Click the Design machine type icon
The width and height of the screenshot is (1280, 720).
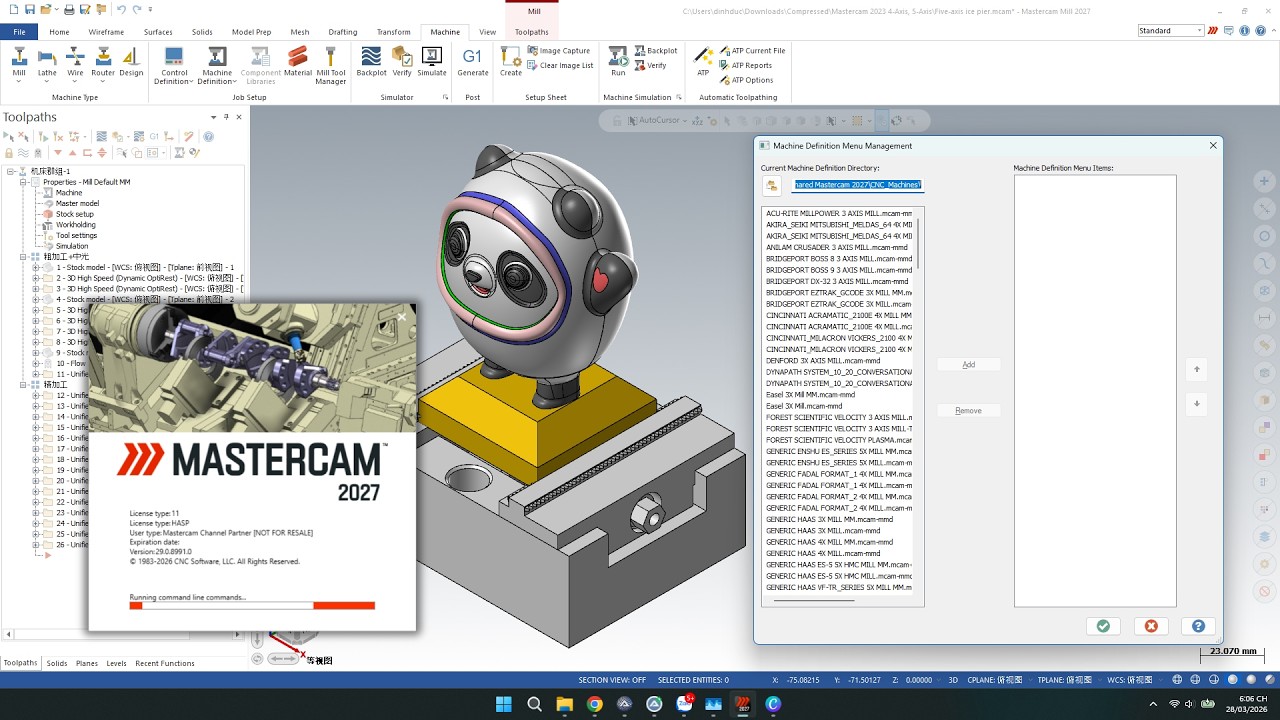click(131, 61)
